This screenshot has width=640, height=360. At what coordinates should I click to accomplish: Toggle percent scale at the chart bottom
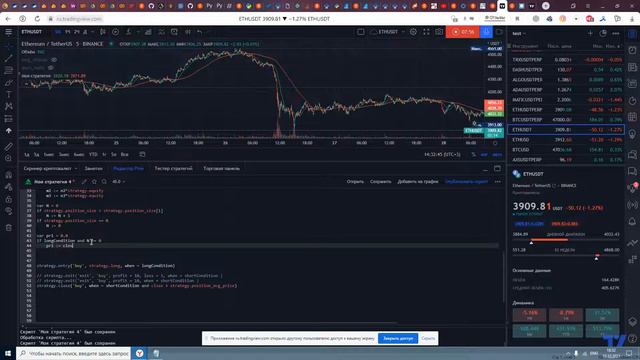point(473,155)
